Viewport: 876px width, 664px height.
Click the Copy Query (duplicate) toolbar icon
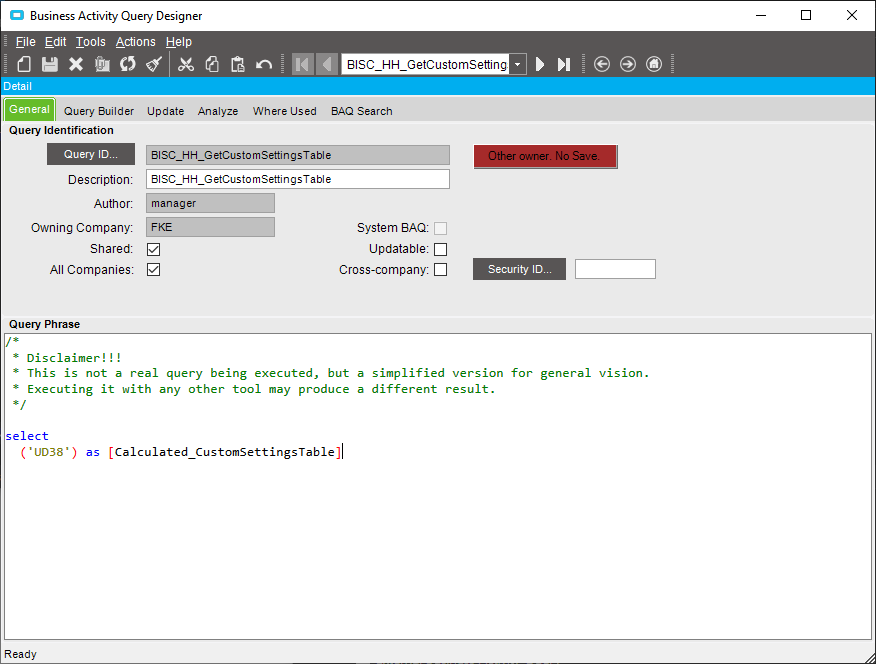click(102, 64)
